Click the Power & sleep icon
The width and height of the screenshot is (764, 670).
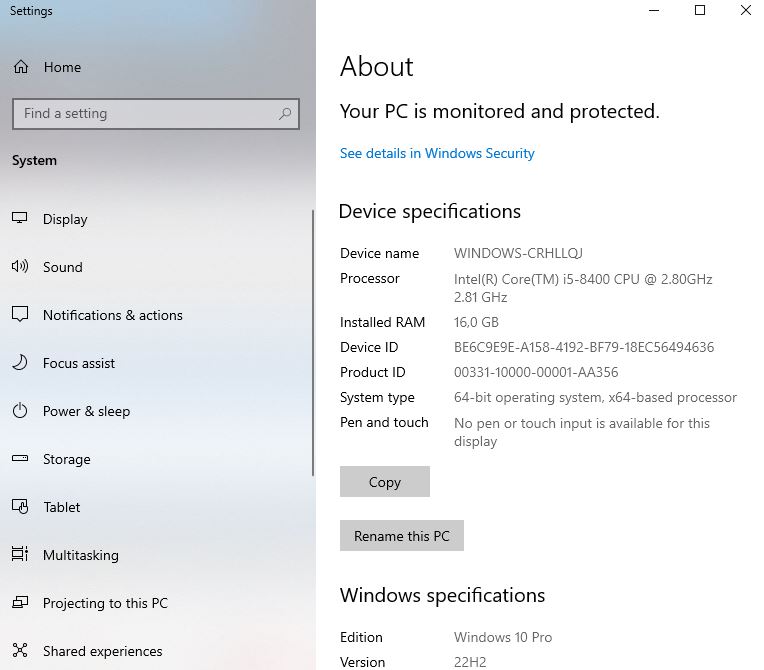point(20,411)
